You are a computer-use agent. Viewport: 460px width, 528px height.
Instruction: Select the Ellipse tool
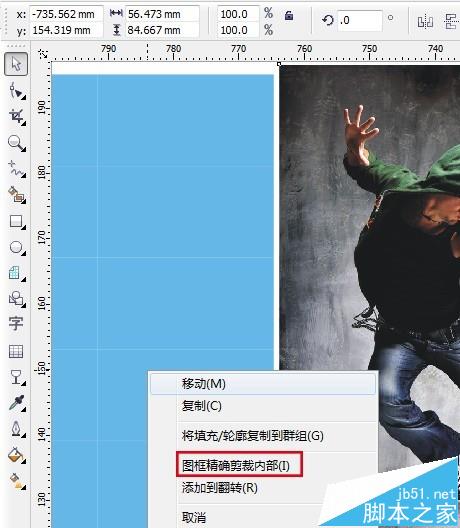(x=15, y=248)
